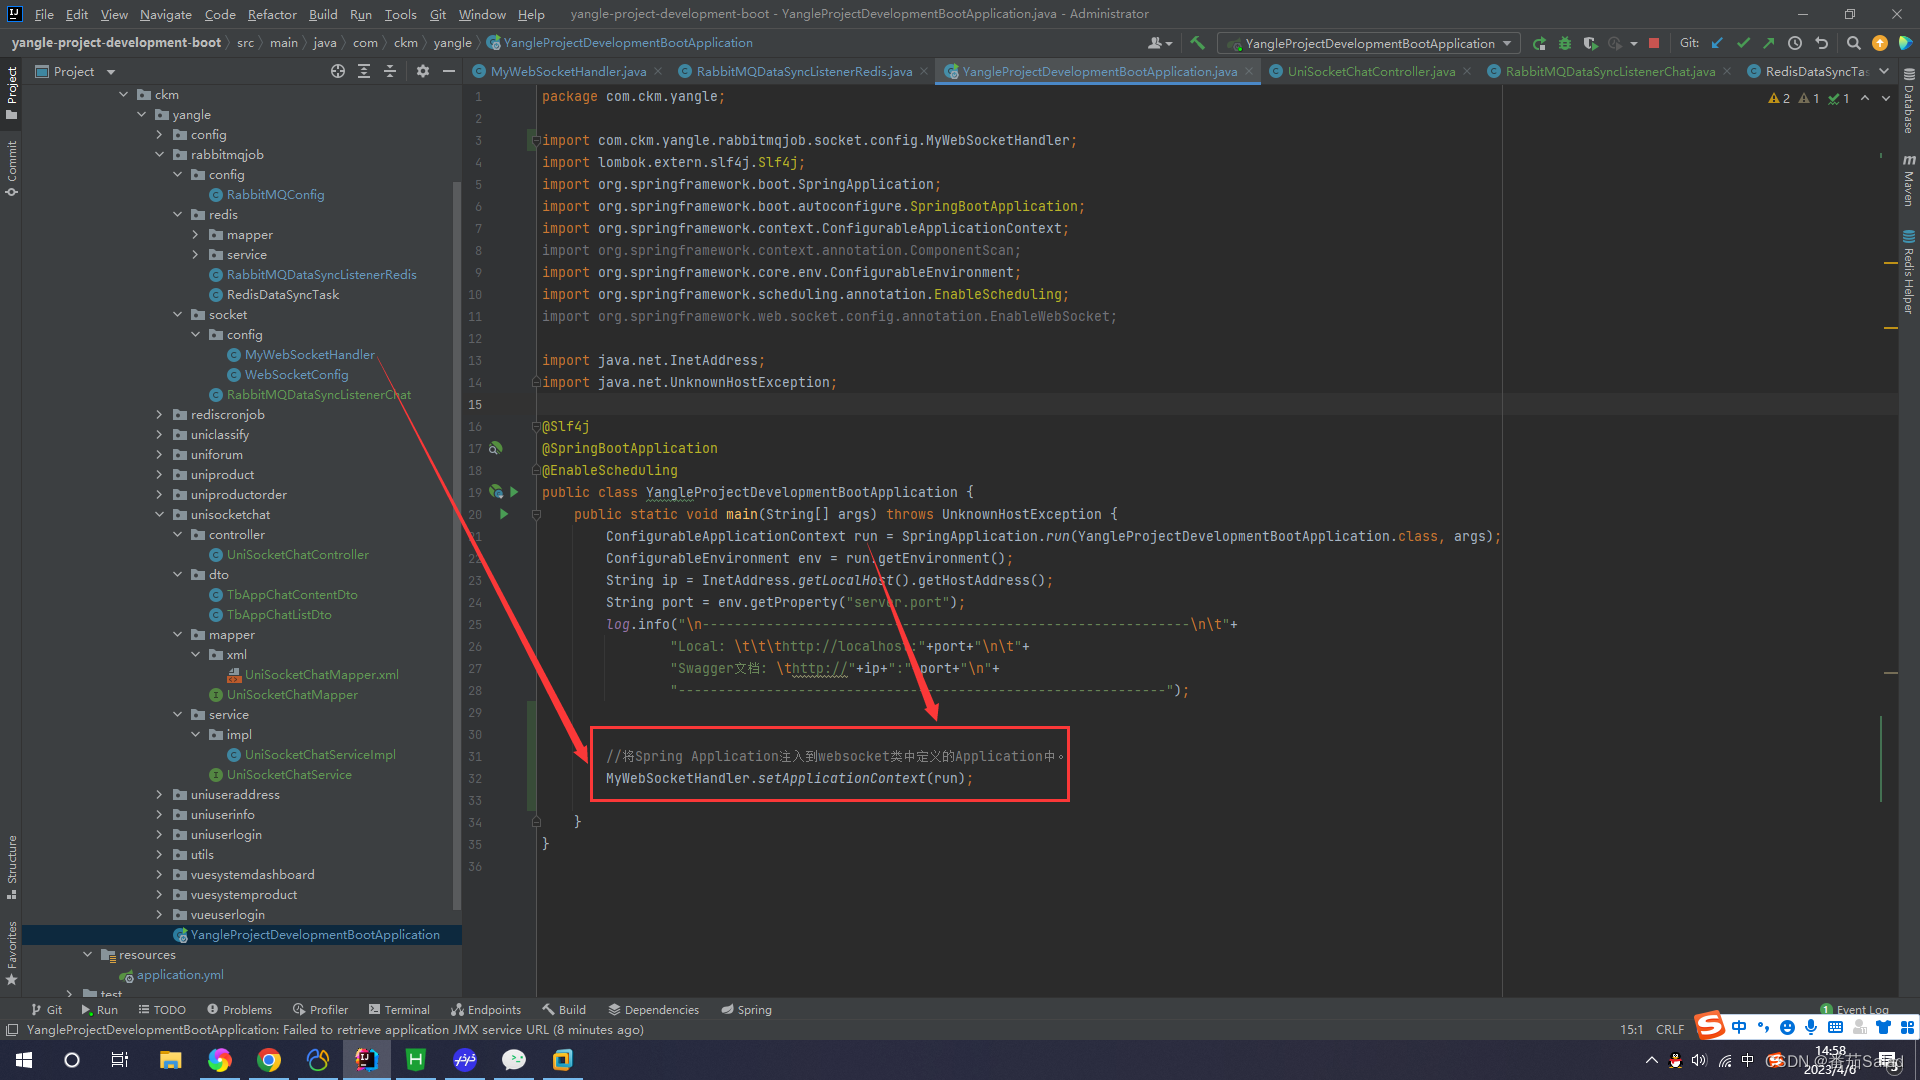The width and height of the screenshot is (1920, 1080).
Task: Expand the vueuserlogin folder
Action: click(159, 915)
